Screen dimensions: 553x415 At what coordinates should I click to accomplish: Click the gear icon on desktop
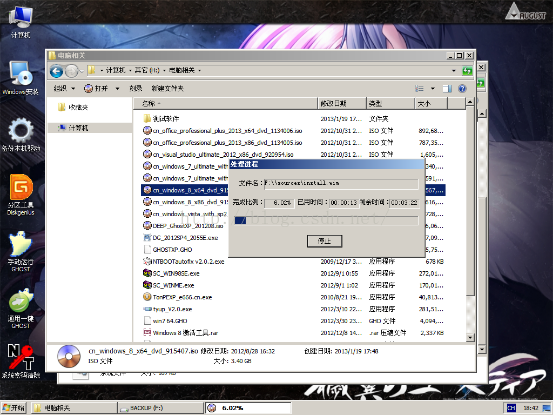coord(21,135)
